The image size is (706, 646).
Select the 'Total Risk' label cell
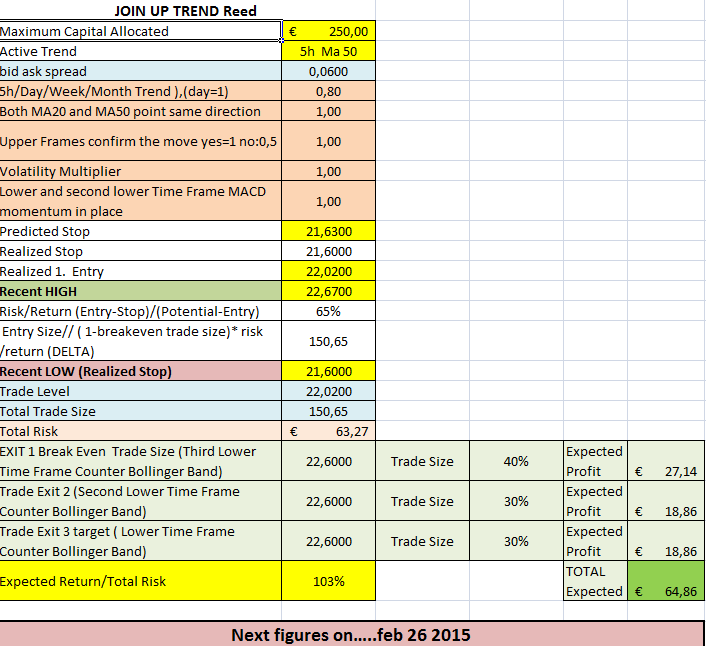pos(140,431)
